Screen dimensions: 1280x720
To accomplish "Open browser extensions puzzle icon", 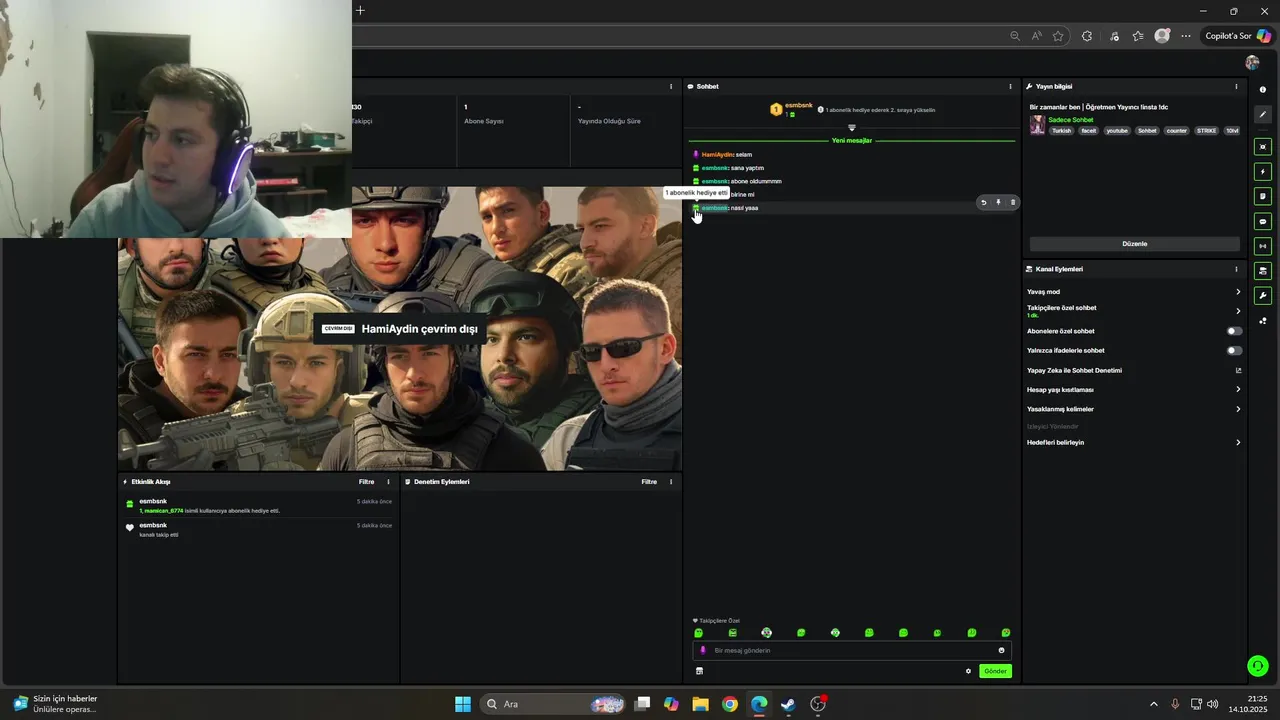I will (x=1087, y=36).
